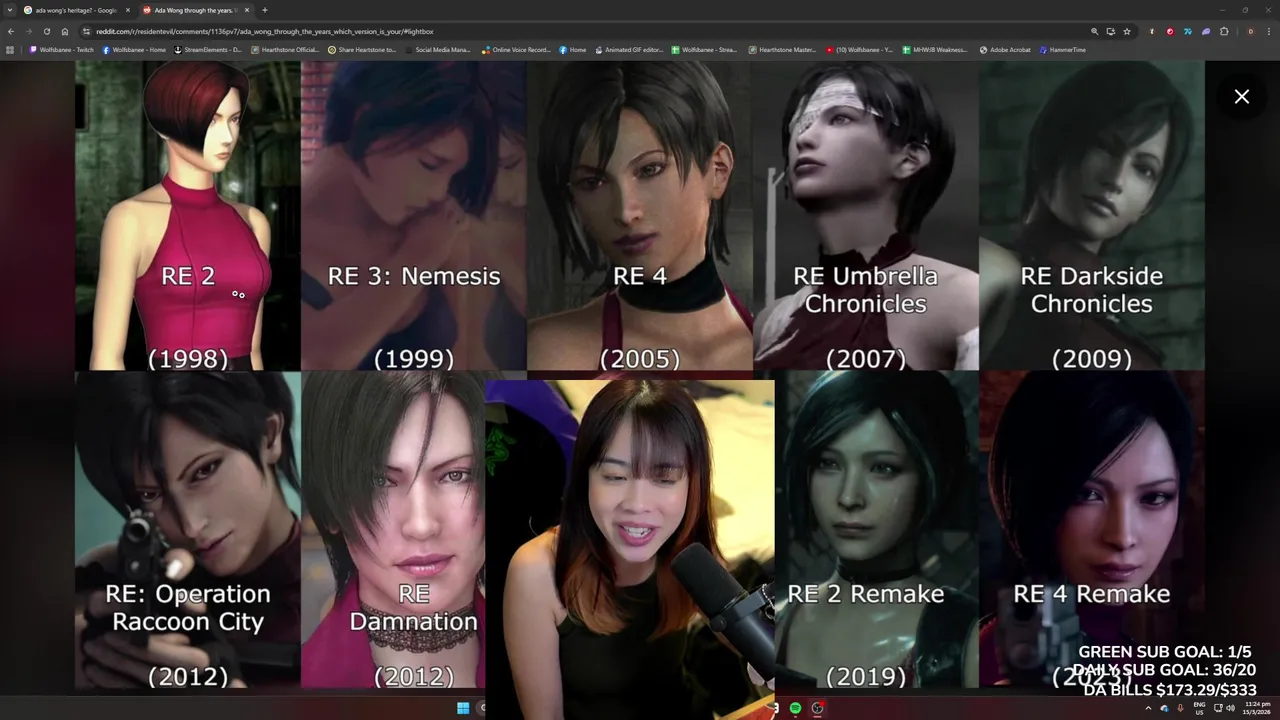This screenshot has height=720, width=1280.
Task: Open the 'Wolfsbanee - Home' Facebook bookmark
Action: point(135,49)
